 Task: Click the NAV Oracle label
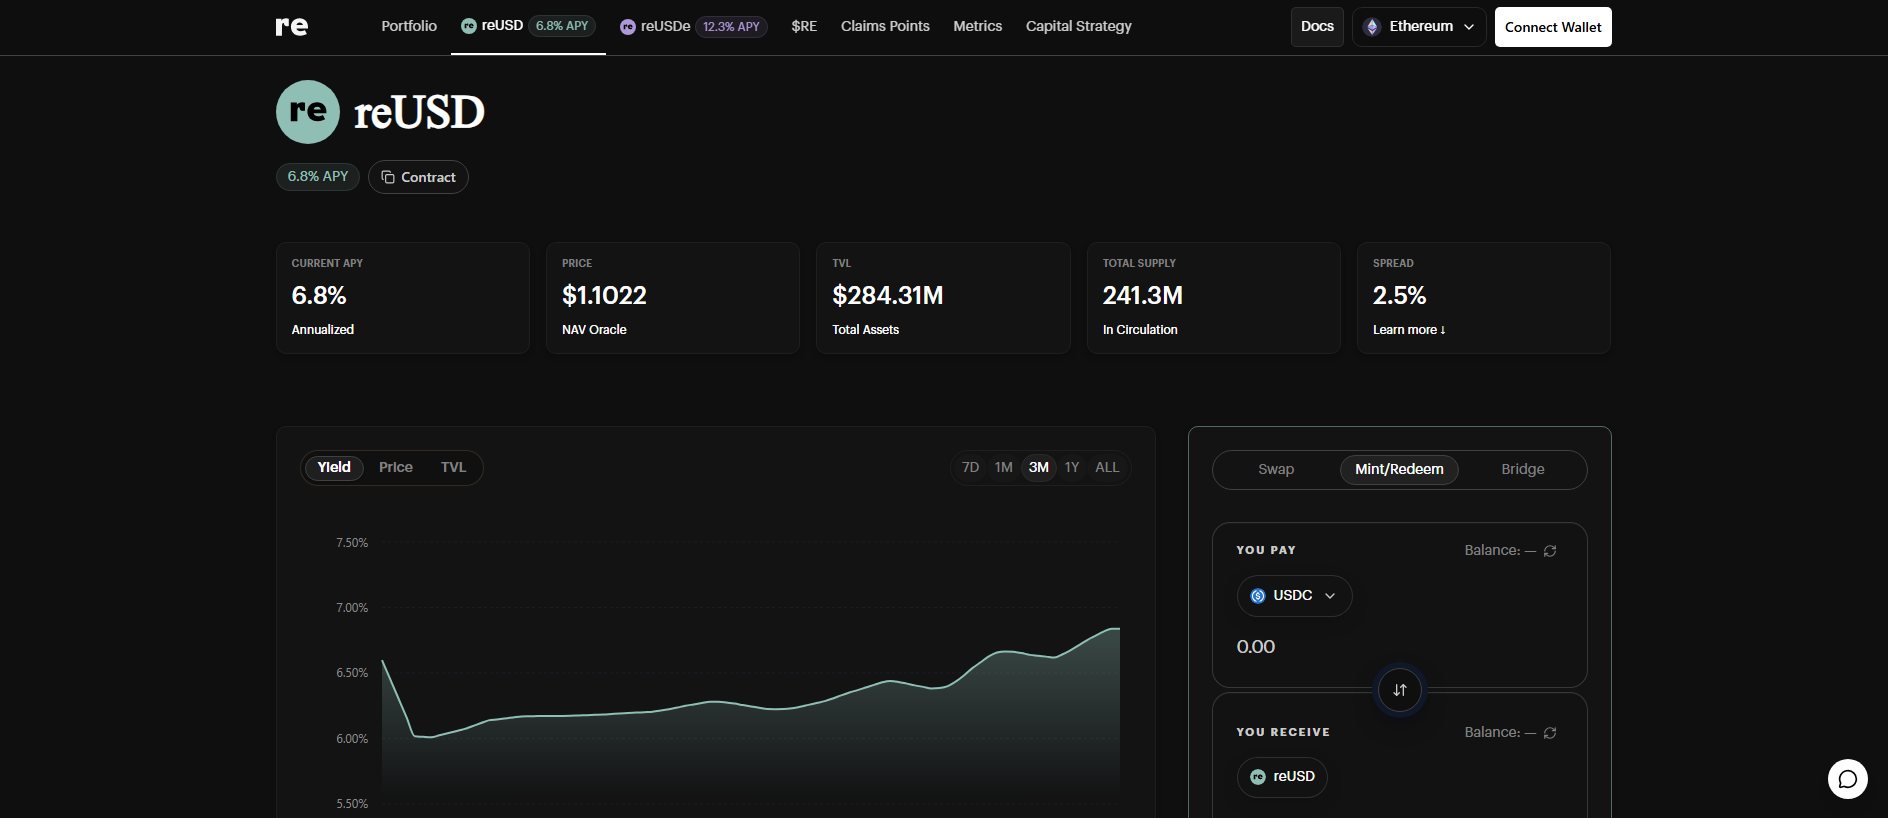tap(594, 330)
